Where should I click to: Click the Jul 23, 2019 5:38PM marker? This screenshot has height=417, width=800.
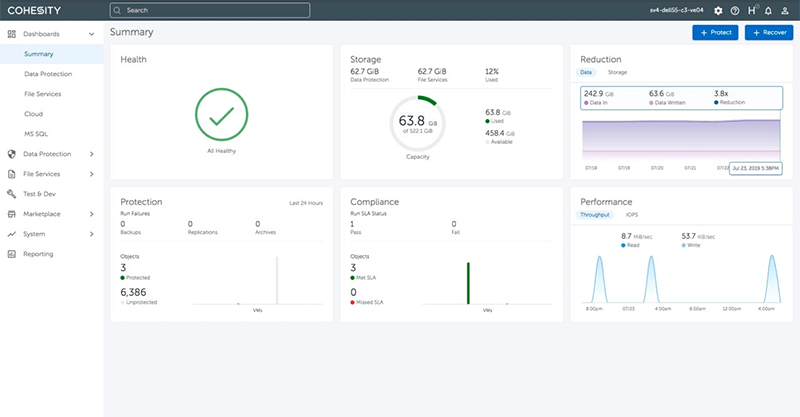[756, 168]
